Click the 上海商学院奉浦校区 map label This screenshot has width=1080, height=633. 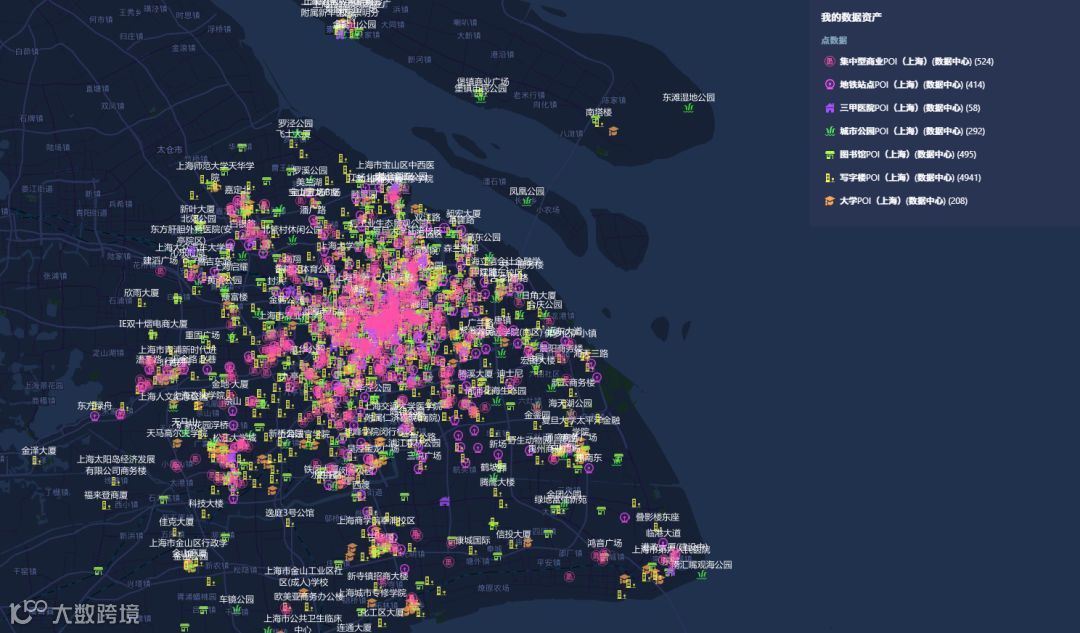click(x=375, y=521)
